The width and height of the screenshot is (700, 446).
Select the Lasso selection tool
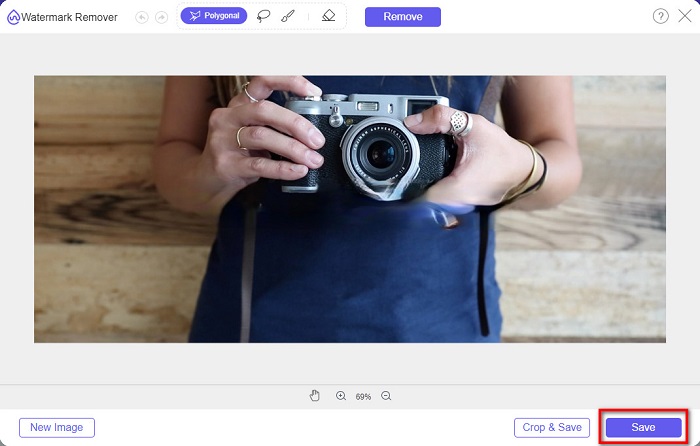click(264, 16)
